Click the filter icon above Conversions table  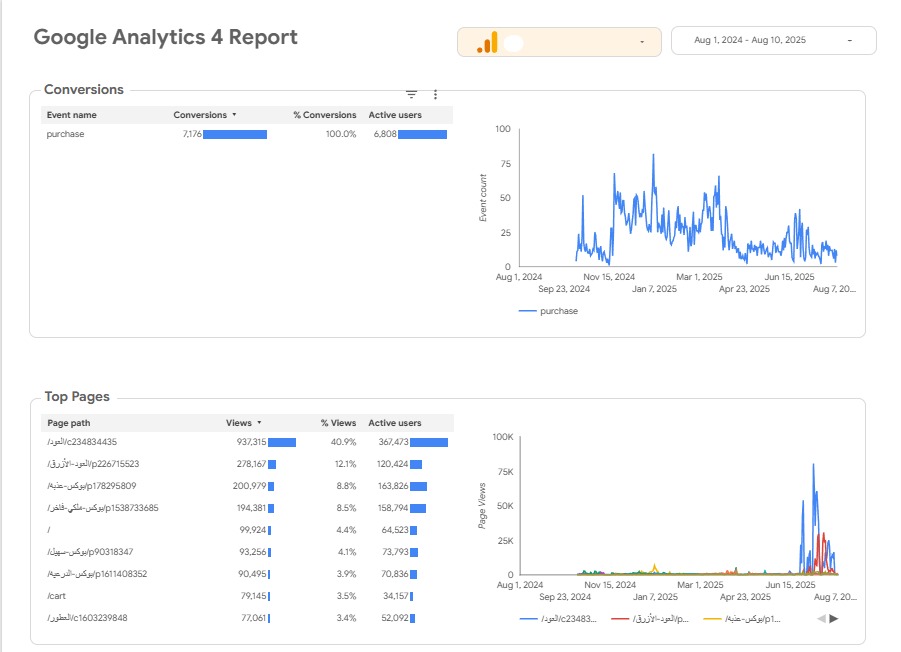[x=411, y=94]
